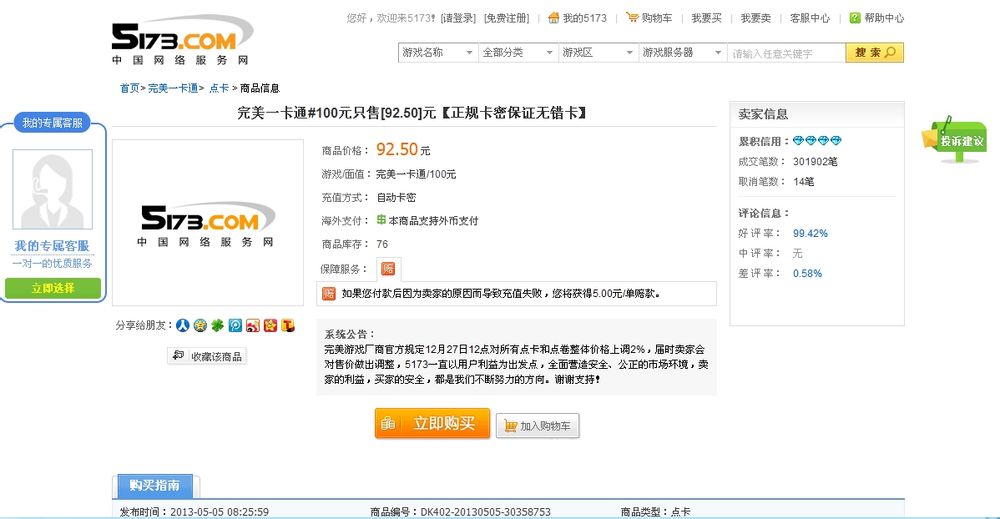Click the 本商品支持外币支付 text
This screenshot has width=1000, height=519.
click(433, 221)
